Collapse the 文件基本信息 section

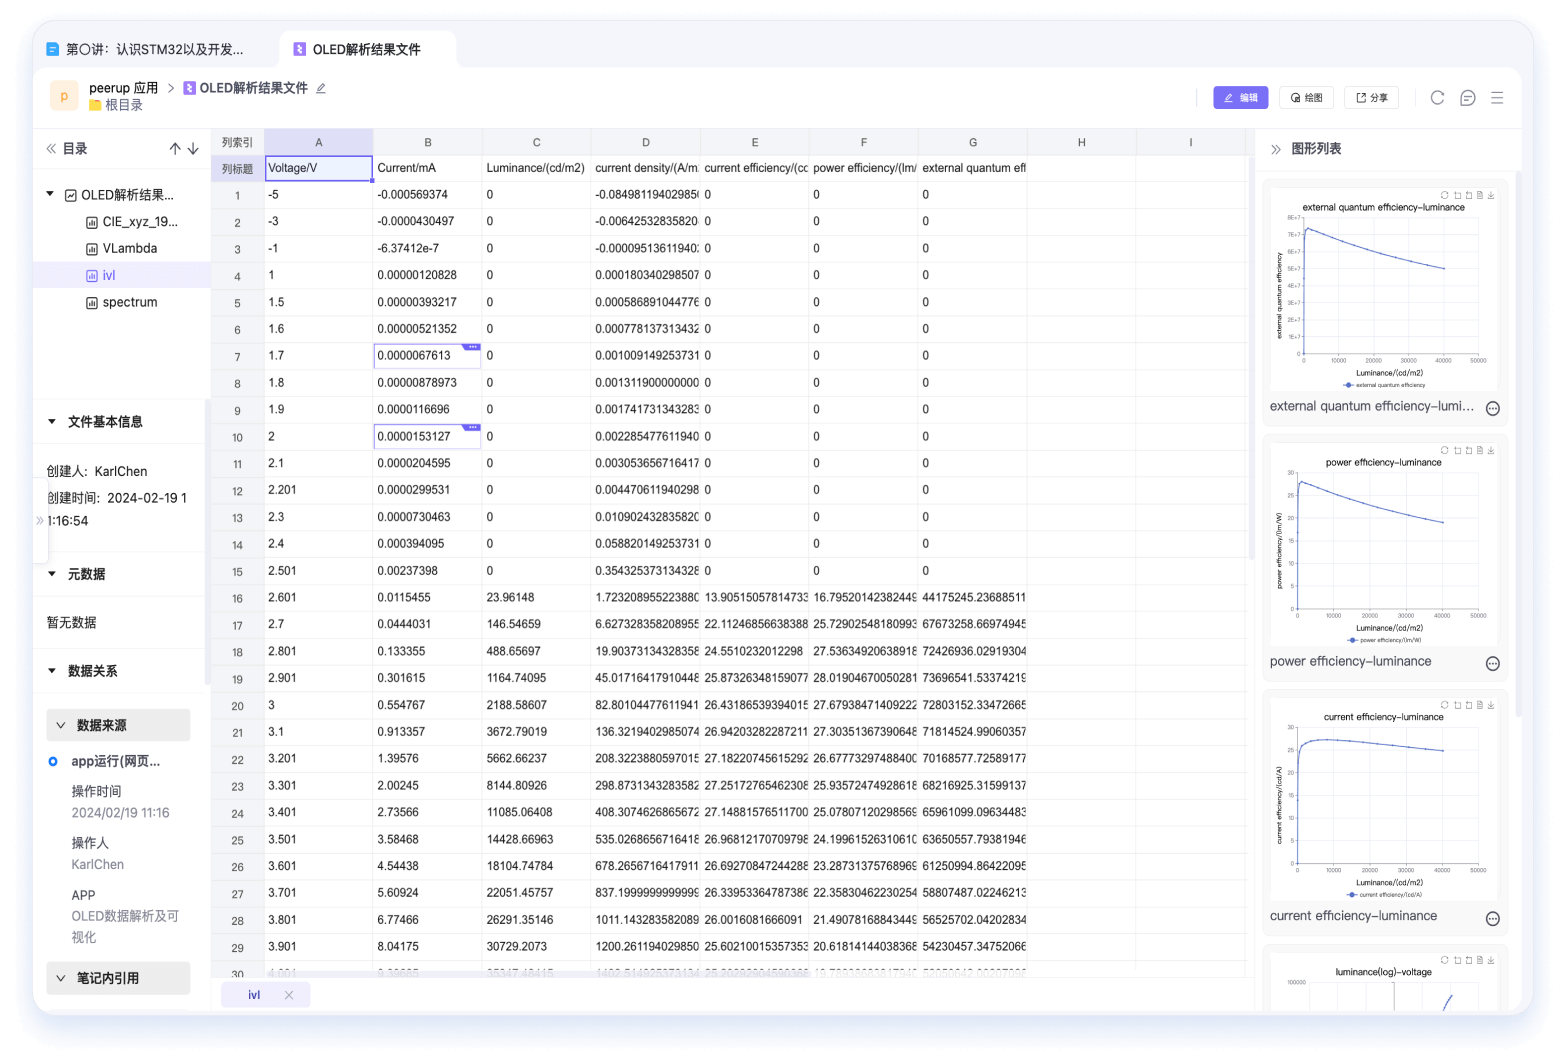52,422
